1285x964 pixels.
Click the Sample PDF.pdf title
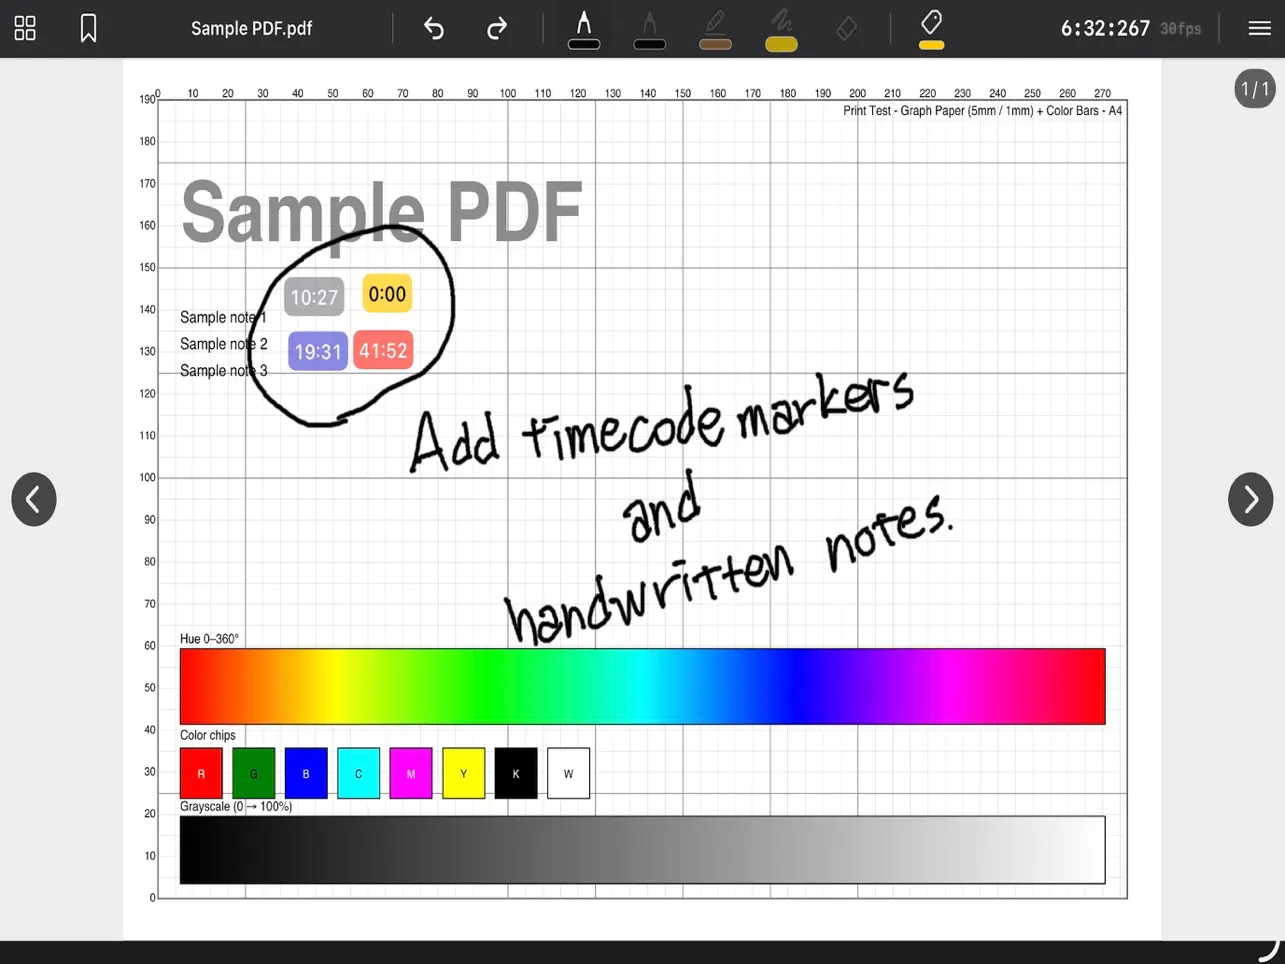[x=251, y=28]
